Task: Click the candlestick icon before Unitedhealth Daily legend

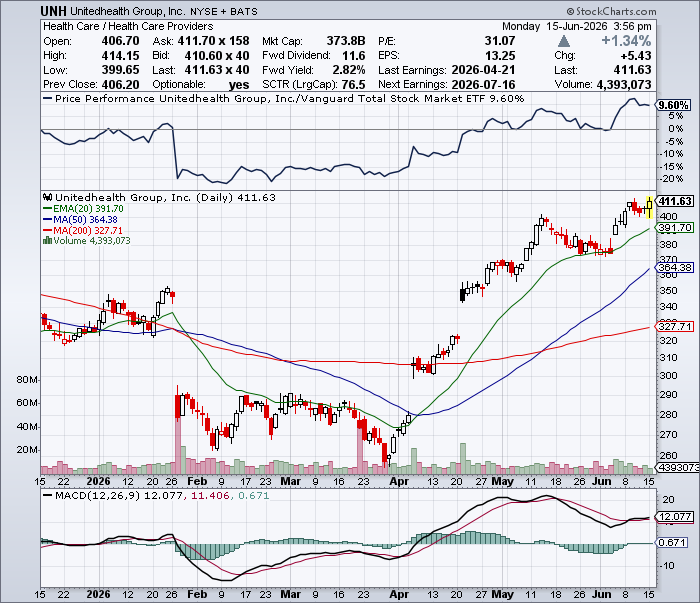Action: 47,197
